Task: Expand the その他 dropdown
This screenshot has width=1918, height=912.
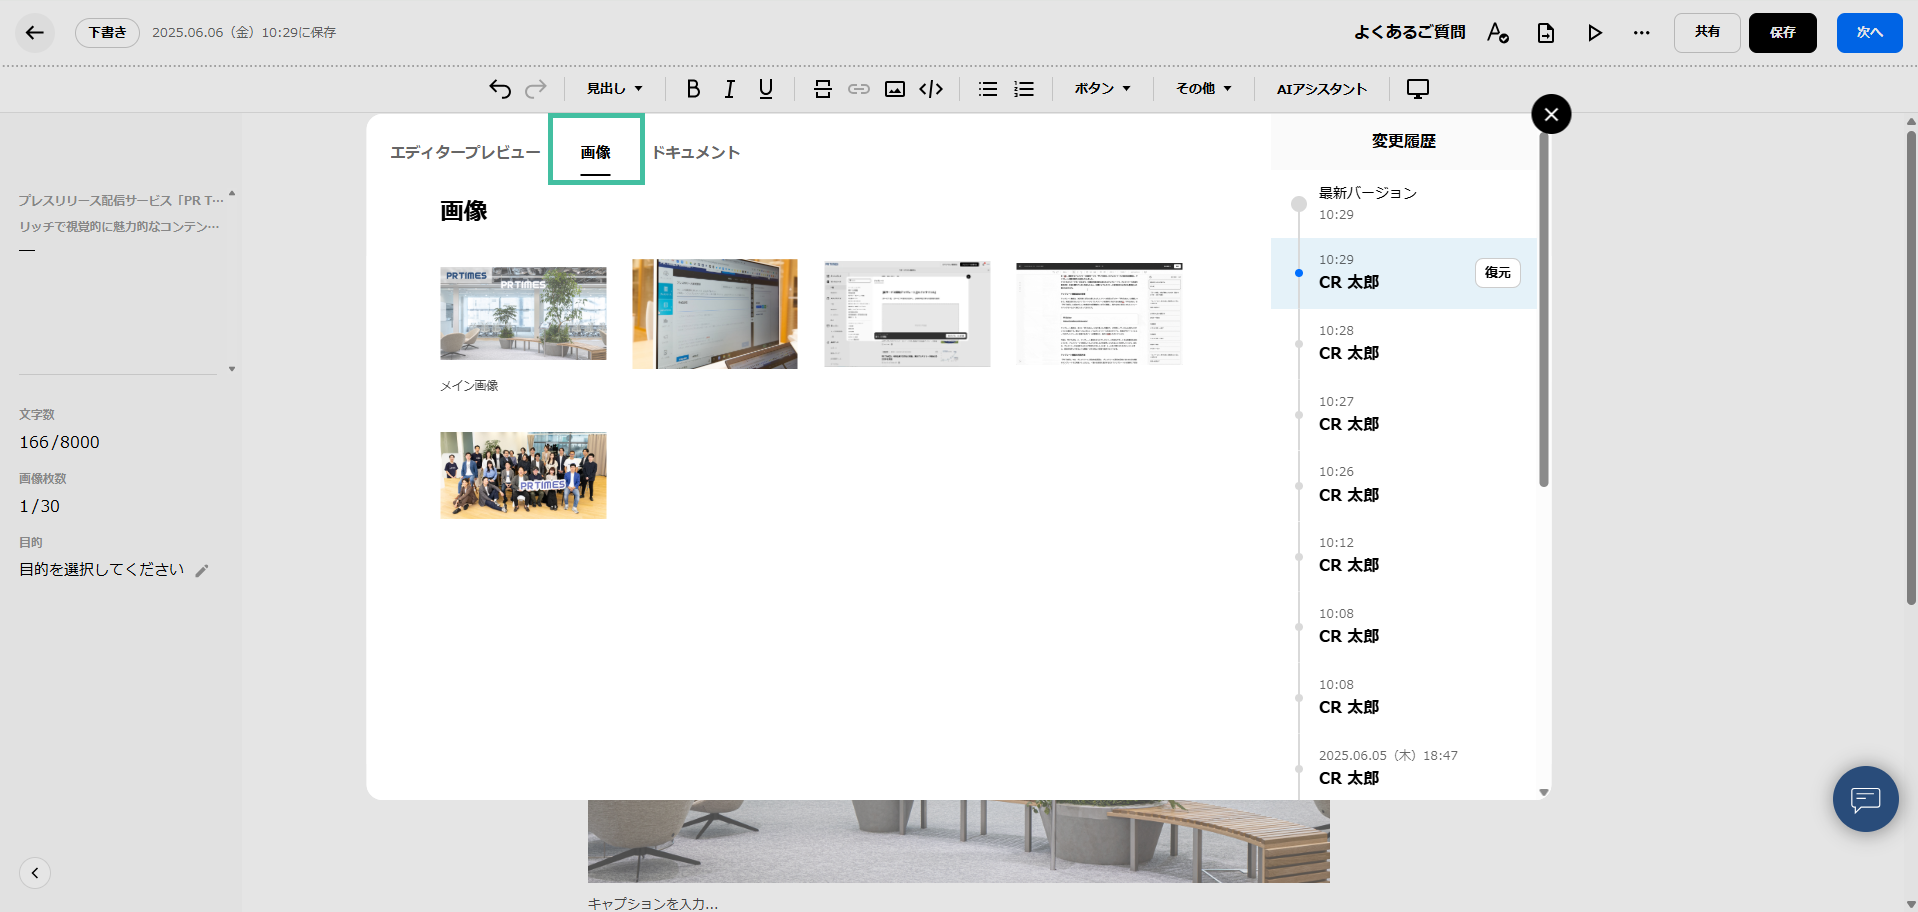Action: point(1203,89)
